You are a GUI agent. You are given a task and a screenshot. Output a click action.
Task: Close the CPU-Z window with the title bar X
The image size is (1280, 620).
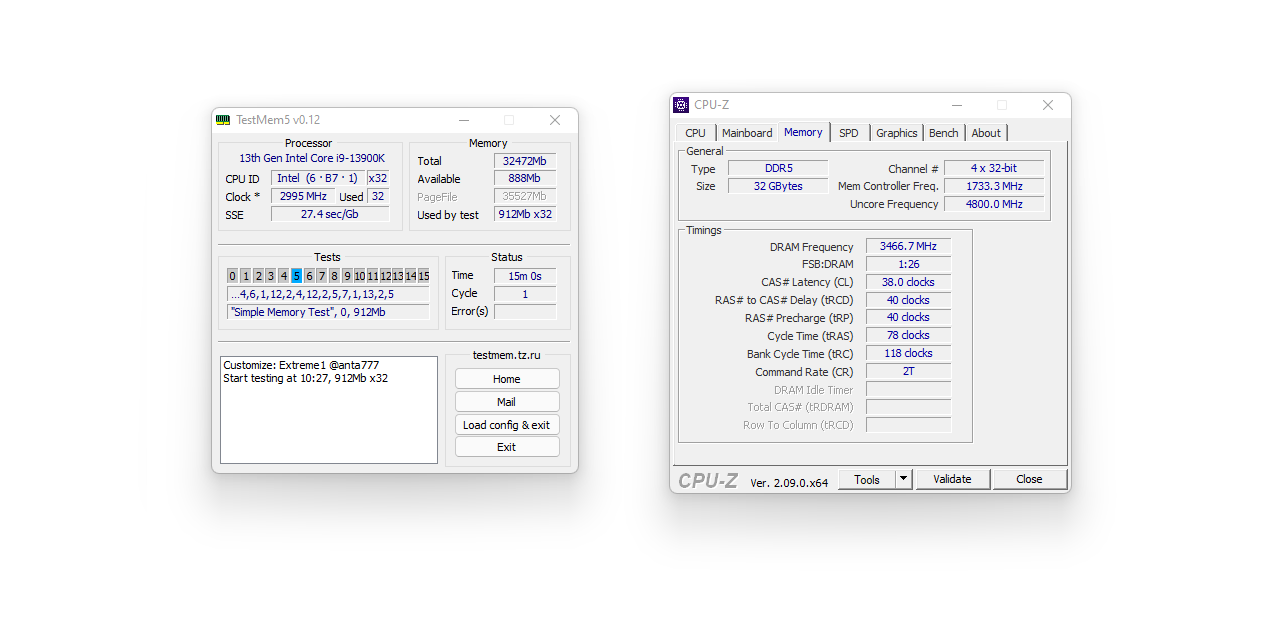point(1048,105)
